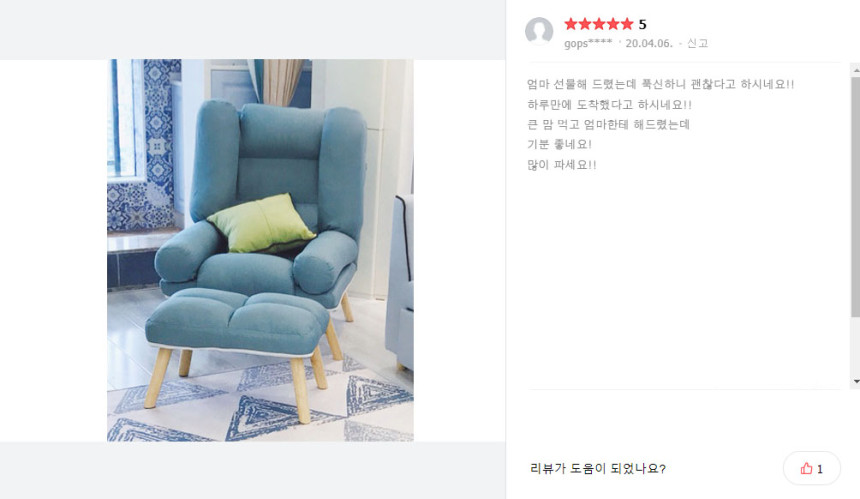The width and height of the screenshot is (860, 499).
Task: Click the like count number 1
Action: click(820, 469)
